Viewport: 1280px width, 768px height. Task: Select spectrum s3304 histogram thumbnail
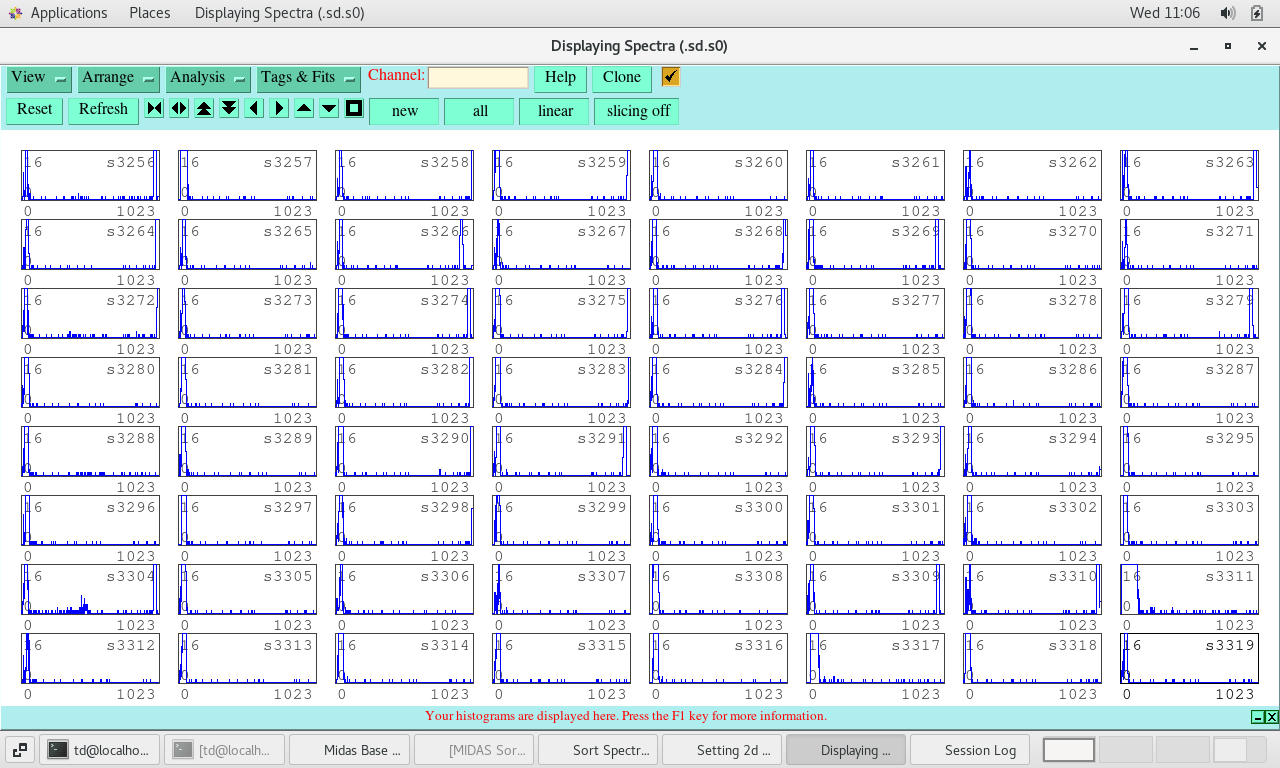[x=90, y=589]
